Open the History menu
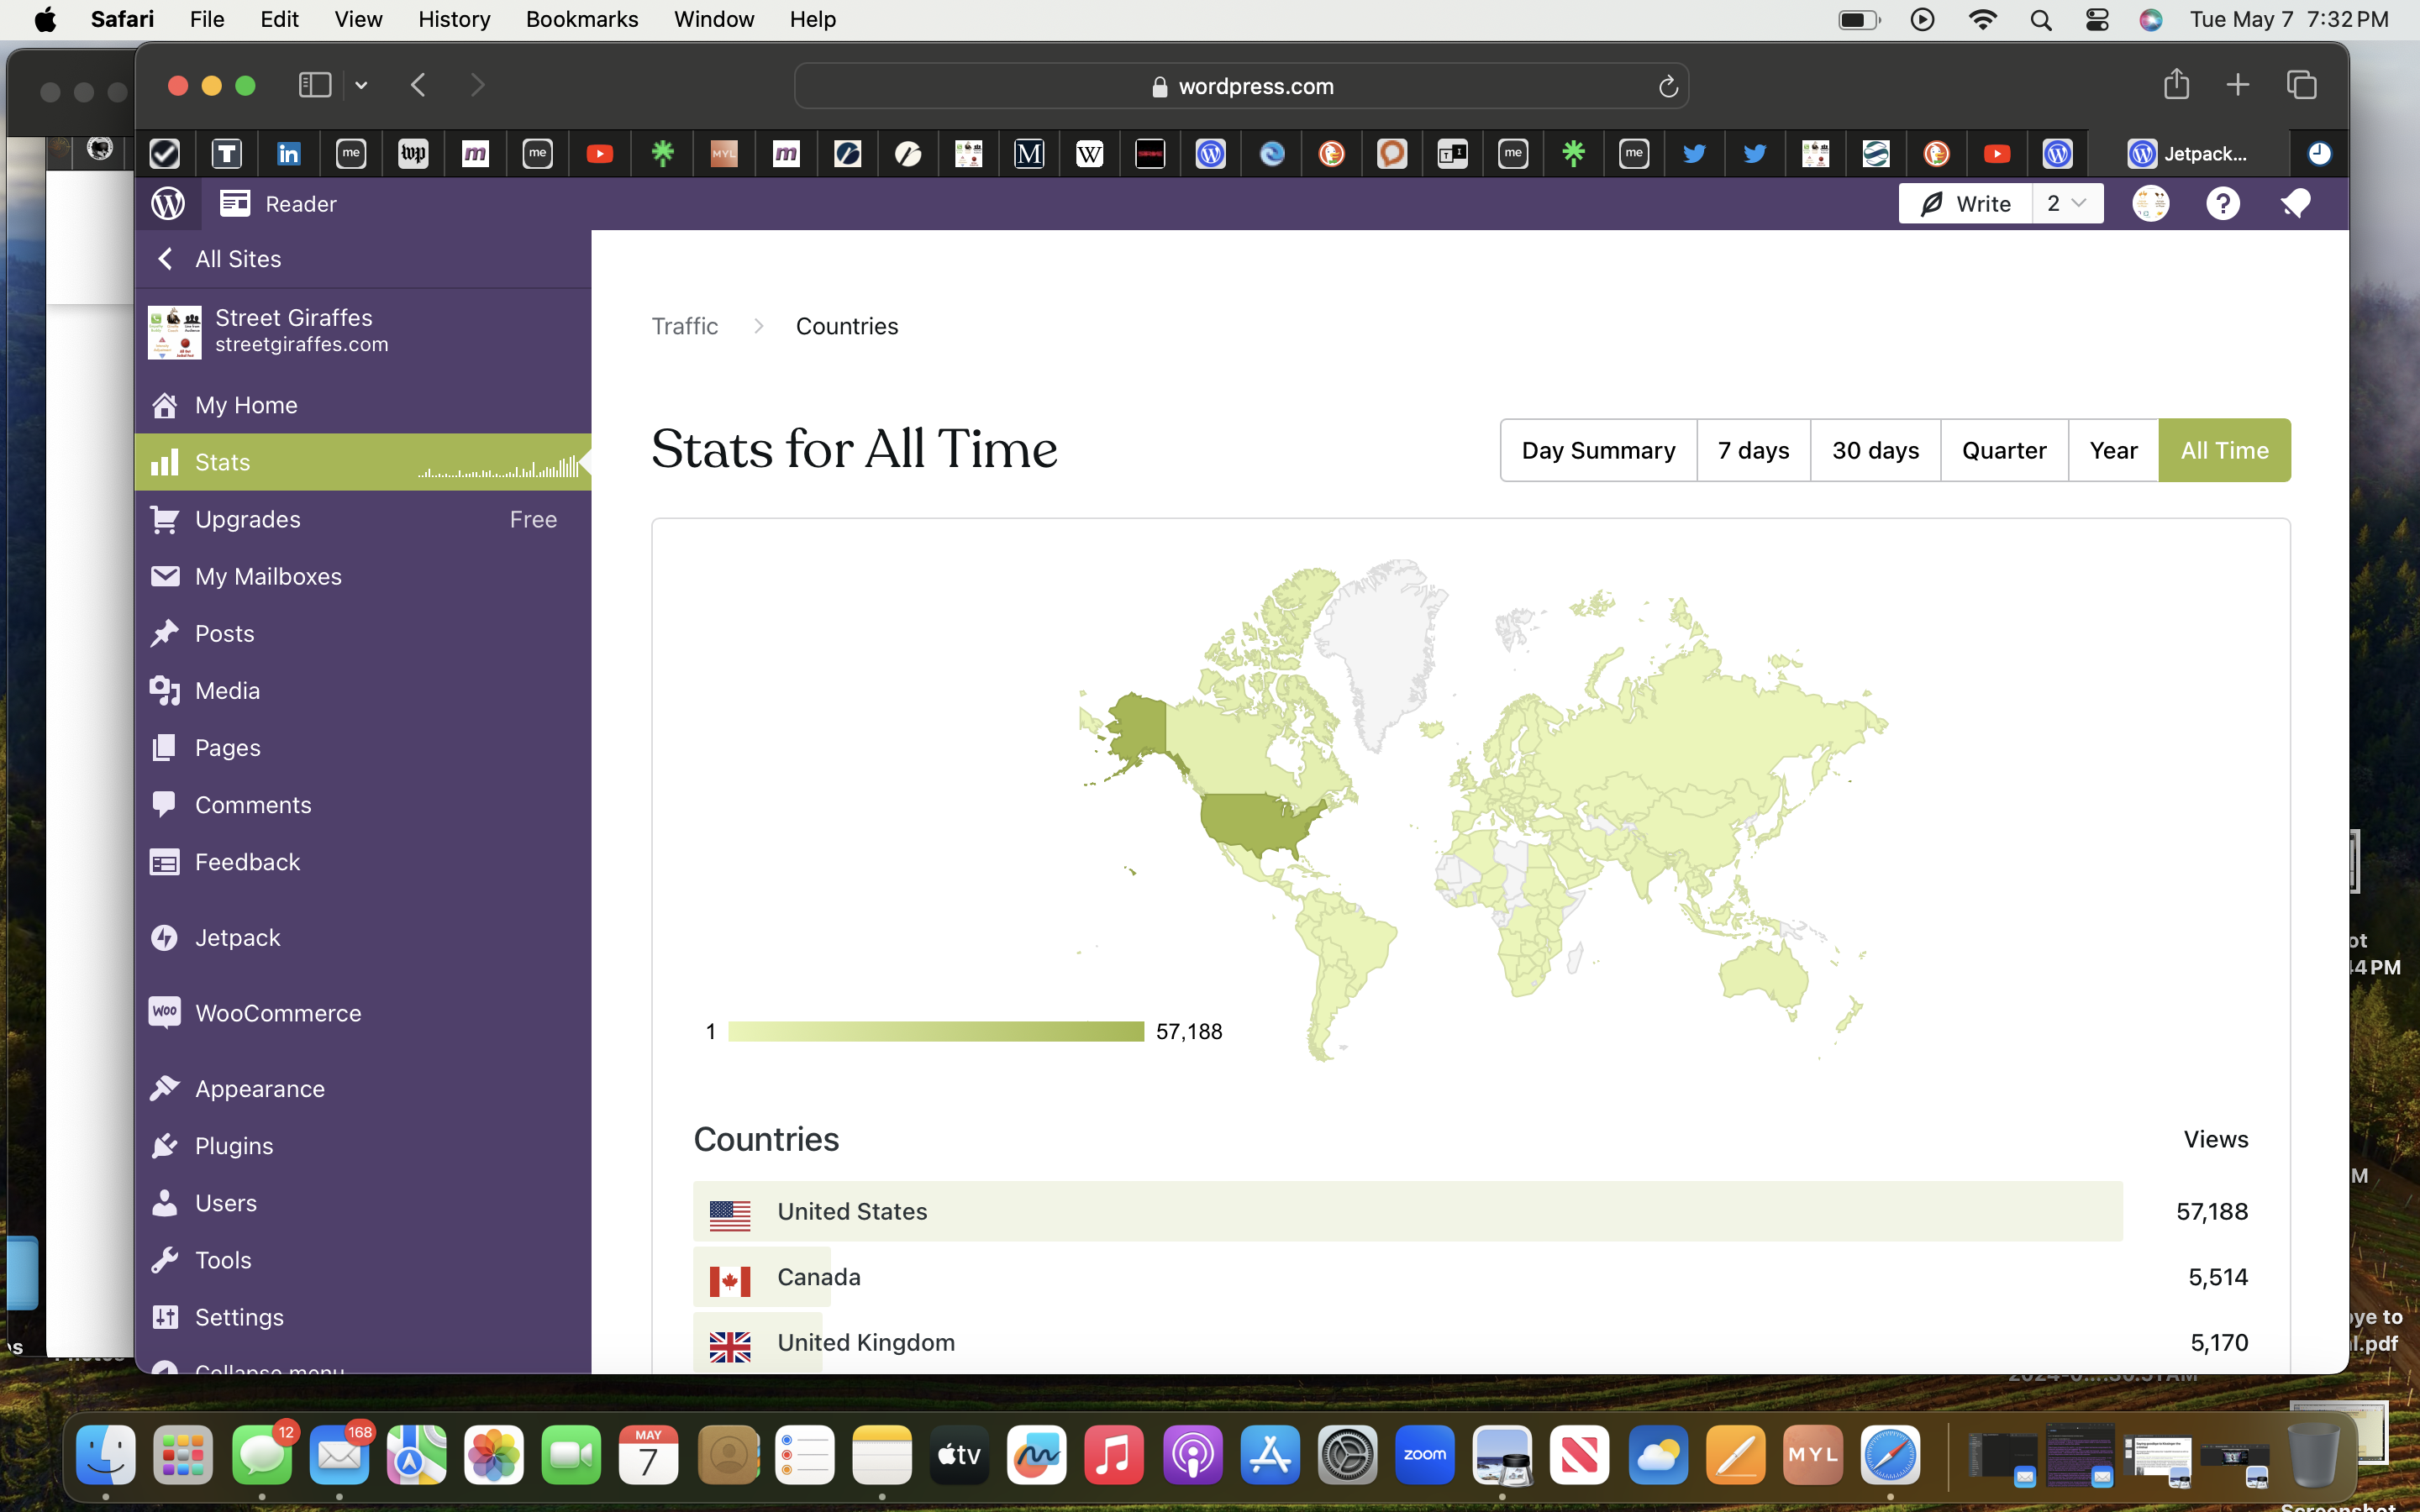This screenshot has height=1512, width=2420. point(453,19)
